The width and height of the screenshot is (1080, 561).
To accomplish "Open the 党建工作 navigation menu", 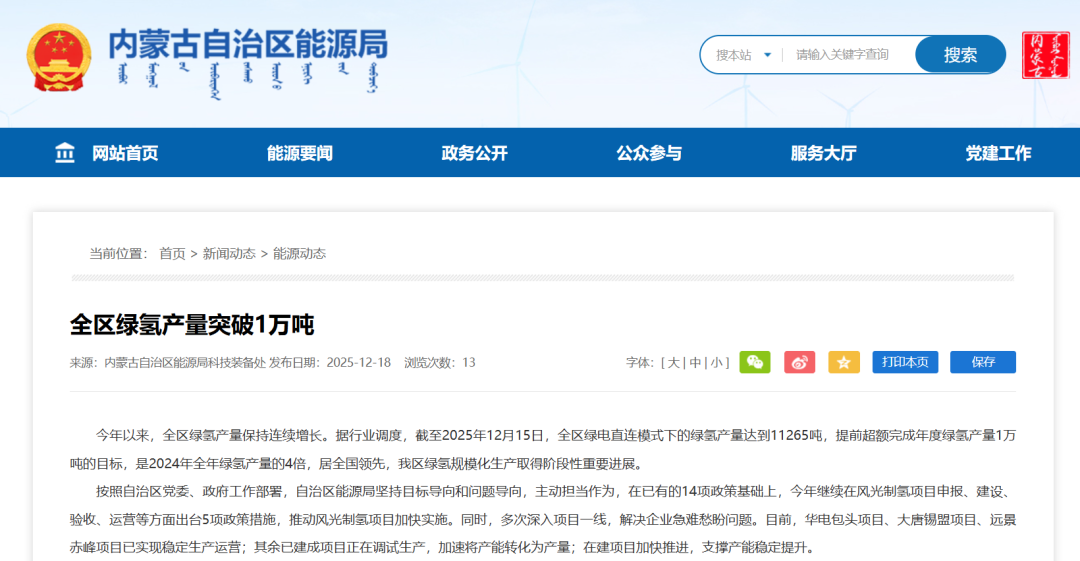I will pos(998,153).
